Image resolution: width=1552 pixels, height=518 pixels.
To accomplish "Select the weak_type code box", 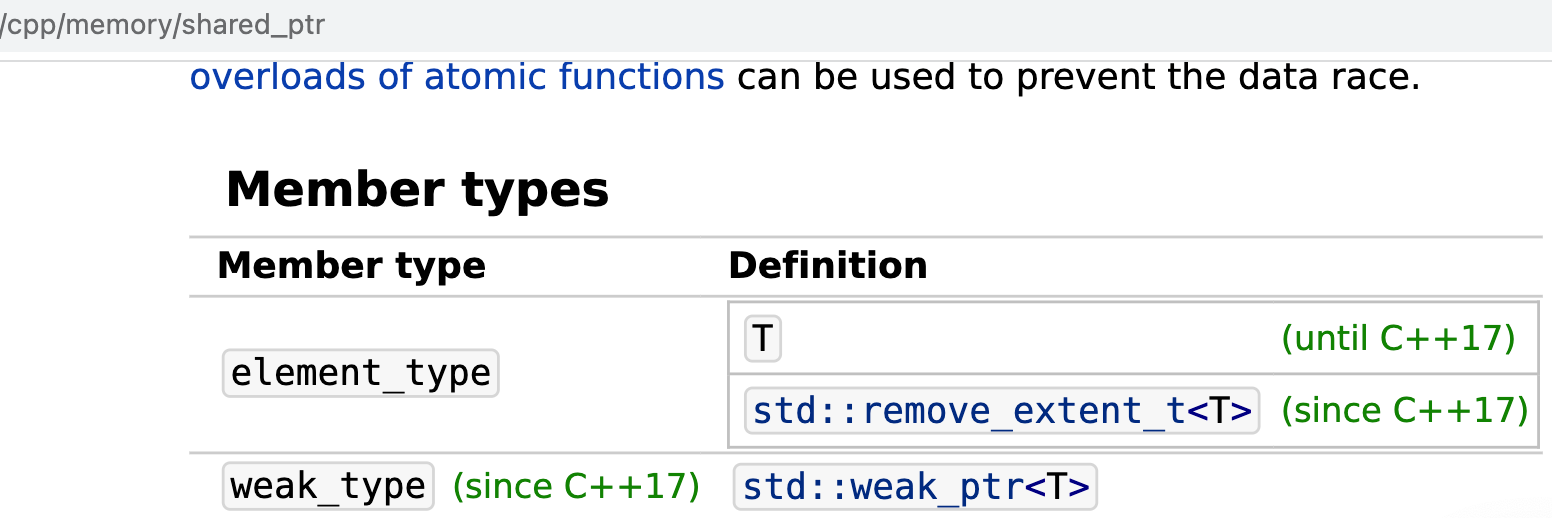I will pos(328,486).
